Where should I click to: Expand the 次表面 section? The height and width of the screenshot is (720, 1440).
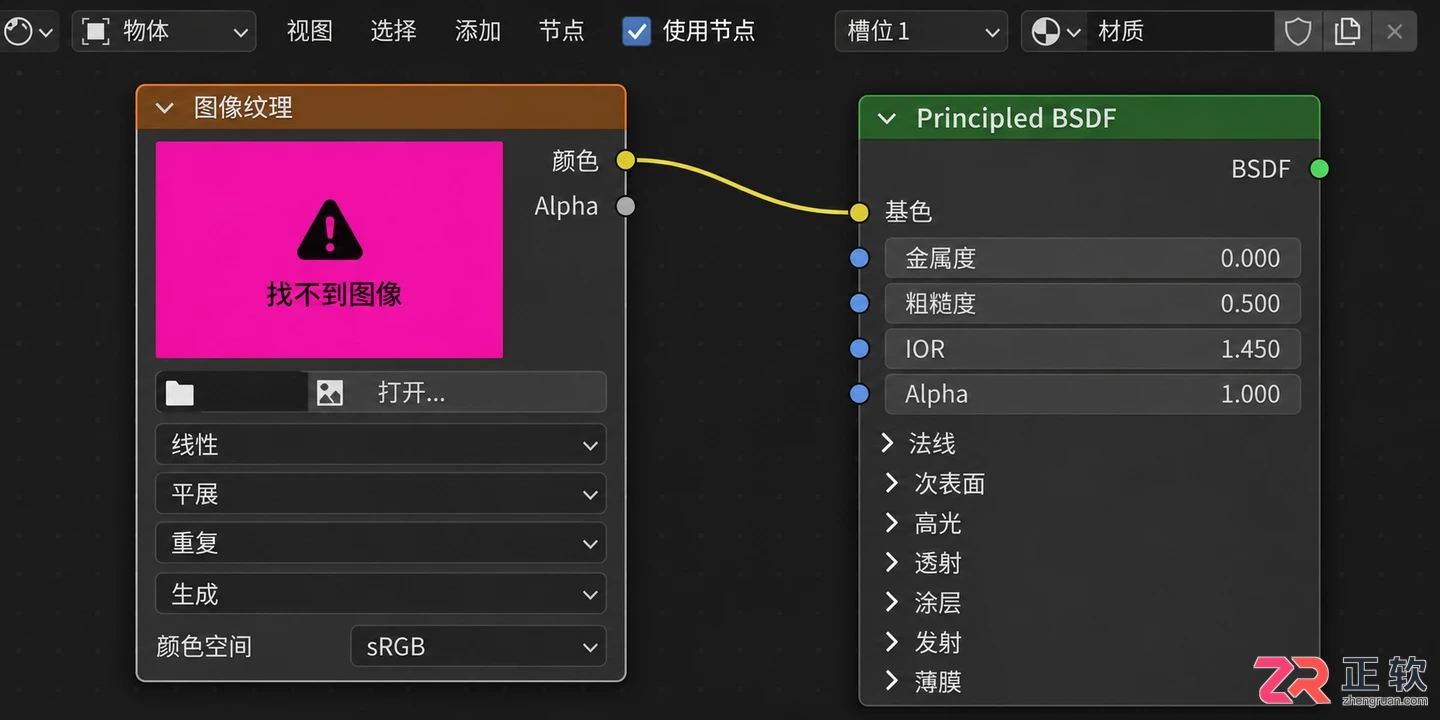point(891,483)
